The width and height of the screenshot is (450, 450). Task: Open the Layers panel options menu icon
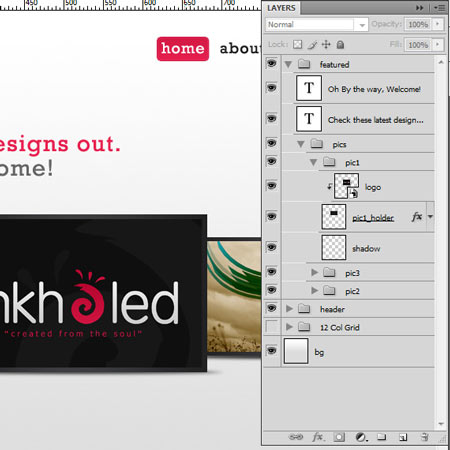coord(440,8)
